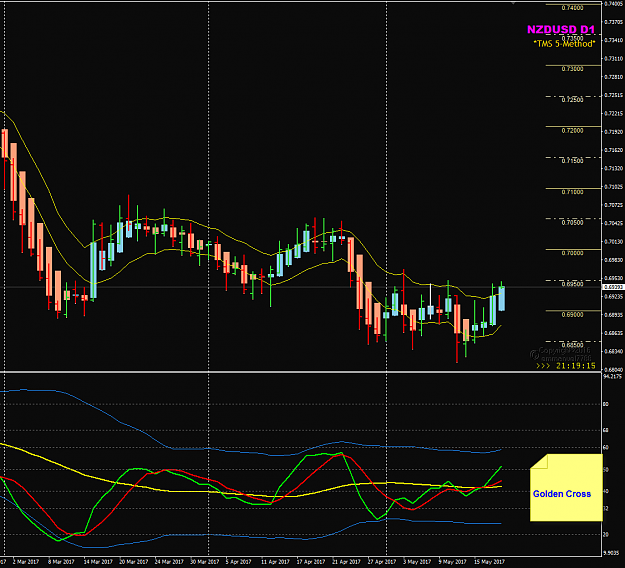Click the 21 Apr 2017 date label

pyautogui.click(x=346, y=562)
